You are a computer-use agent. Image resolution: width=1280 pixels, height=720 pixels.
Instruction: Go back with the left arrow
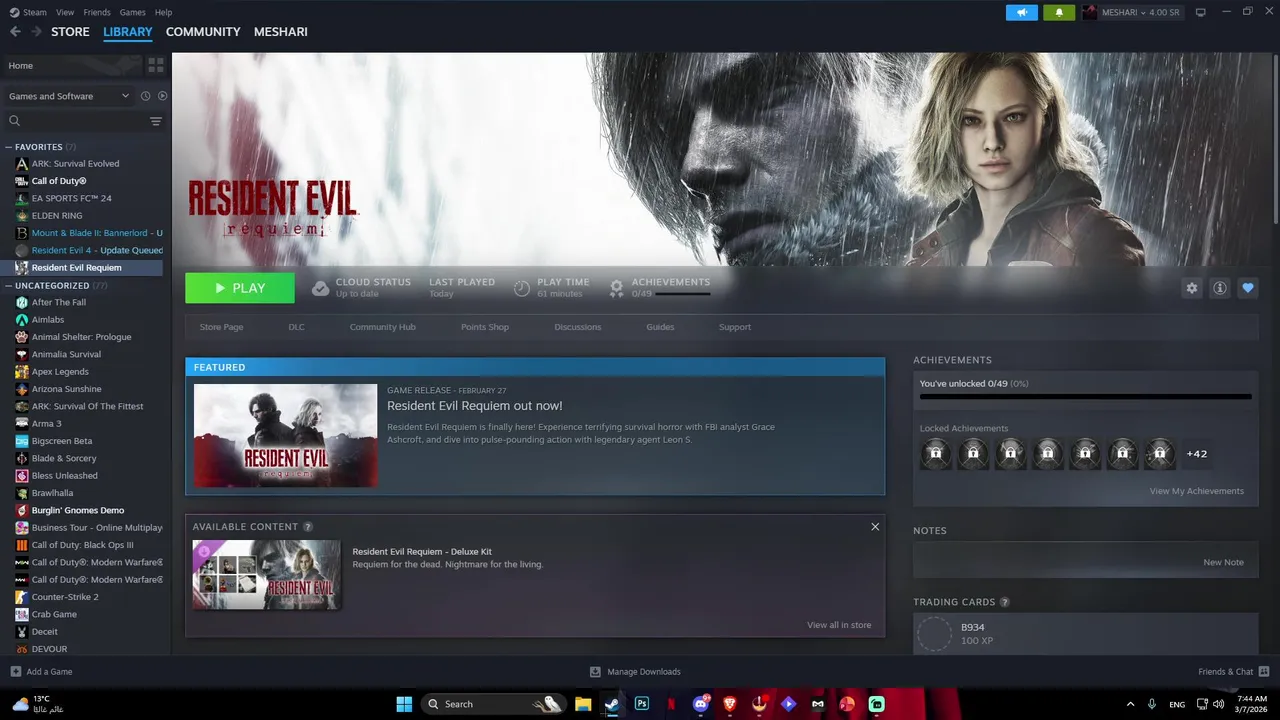[15, 32]
